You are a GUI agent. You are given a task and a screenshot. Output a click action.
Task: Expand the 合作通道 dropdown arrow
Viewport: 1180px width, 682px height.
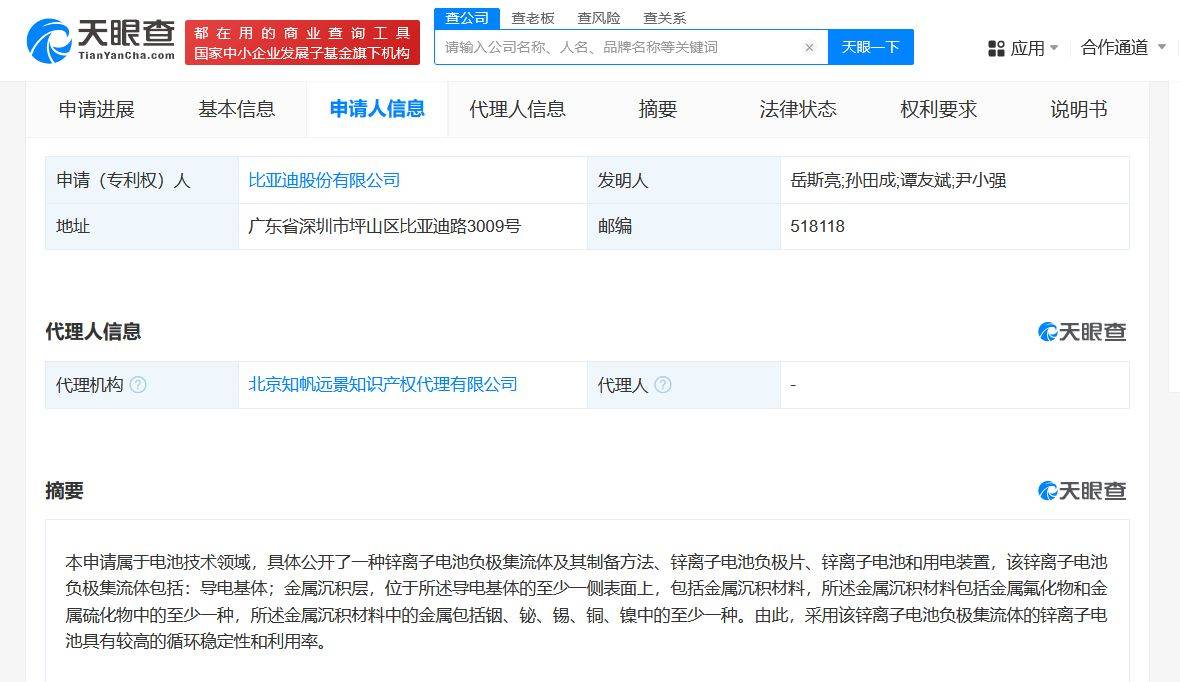click(1161, 47)
